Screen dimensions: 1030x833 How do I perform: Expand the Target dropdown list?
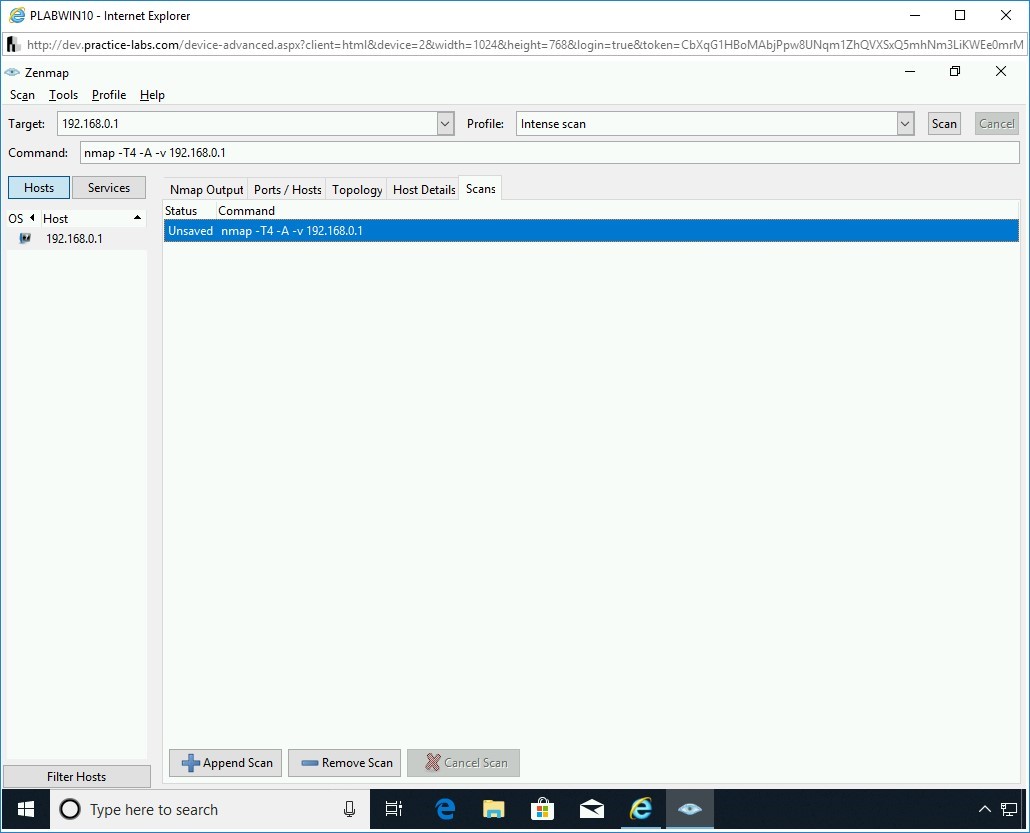point(446,124)
